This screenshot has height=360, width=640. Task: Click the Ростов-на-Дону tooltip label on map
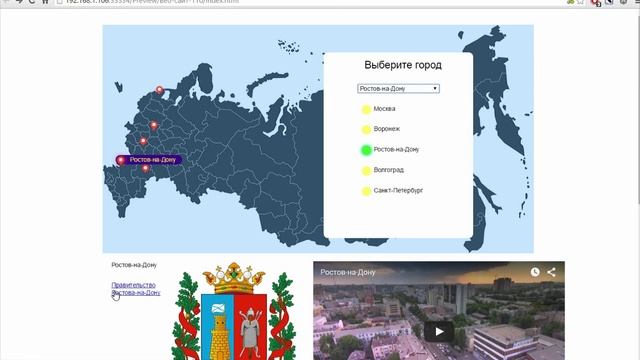click(152, 160)
